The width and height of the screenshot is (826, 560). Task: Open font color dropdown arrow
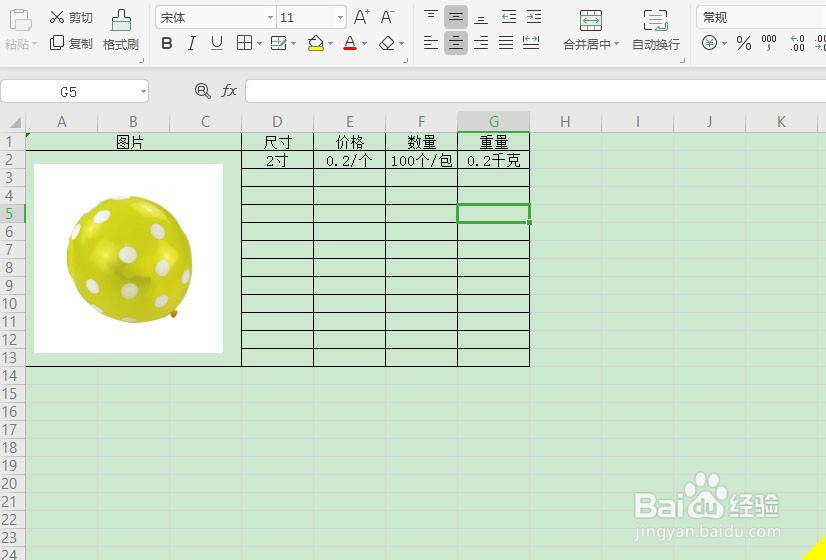(x=364, y=44)
